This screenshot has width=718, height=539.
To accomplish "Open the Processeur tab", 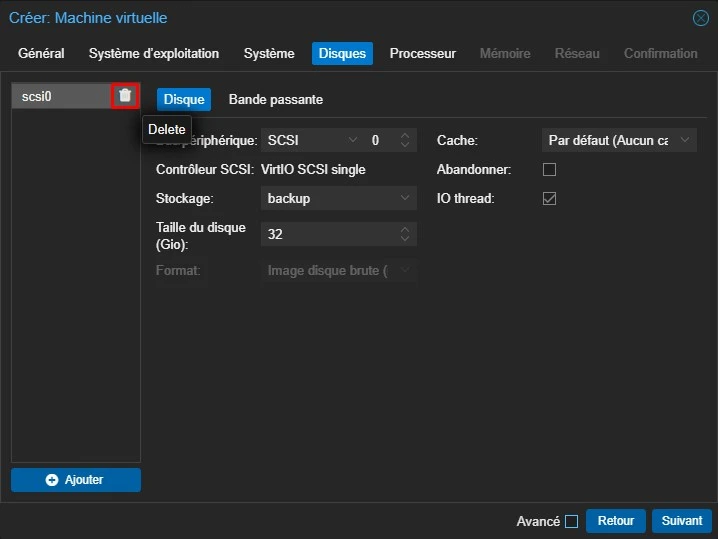I will [x=423, y=54].
